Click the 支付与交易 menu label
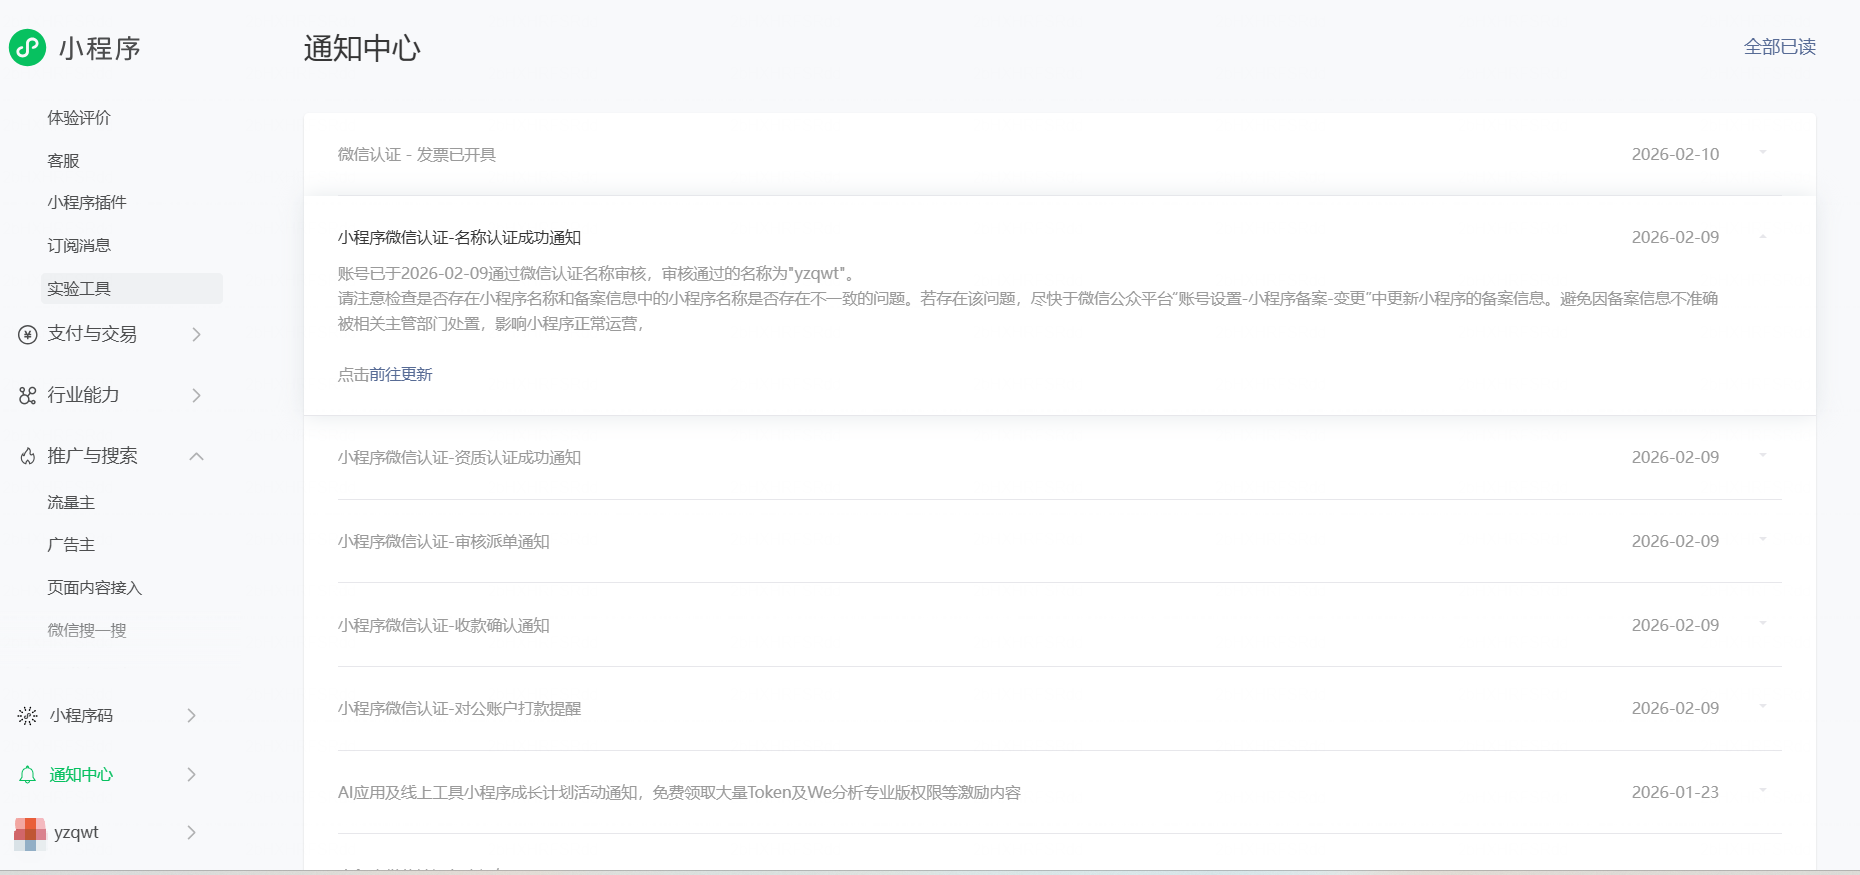1860x875 pixels. click(x=92, y=334)
